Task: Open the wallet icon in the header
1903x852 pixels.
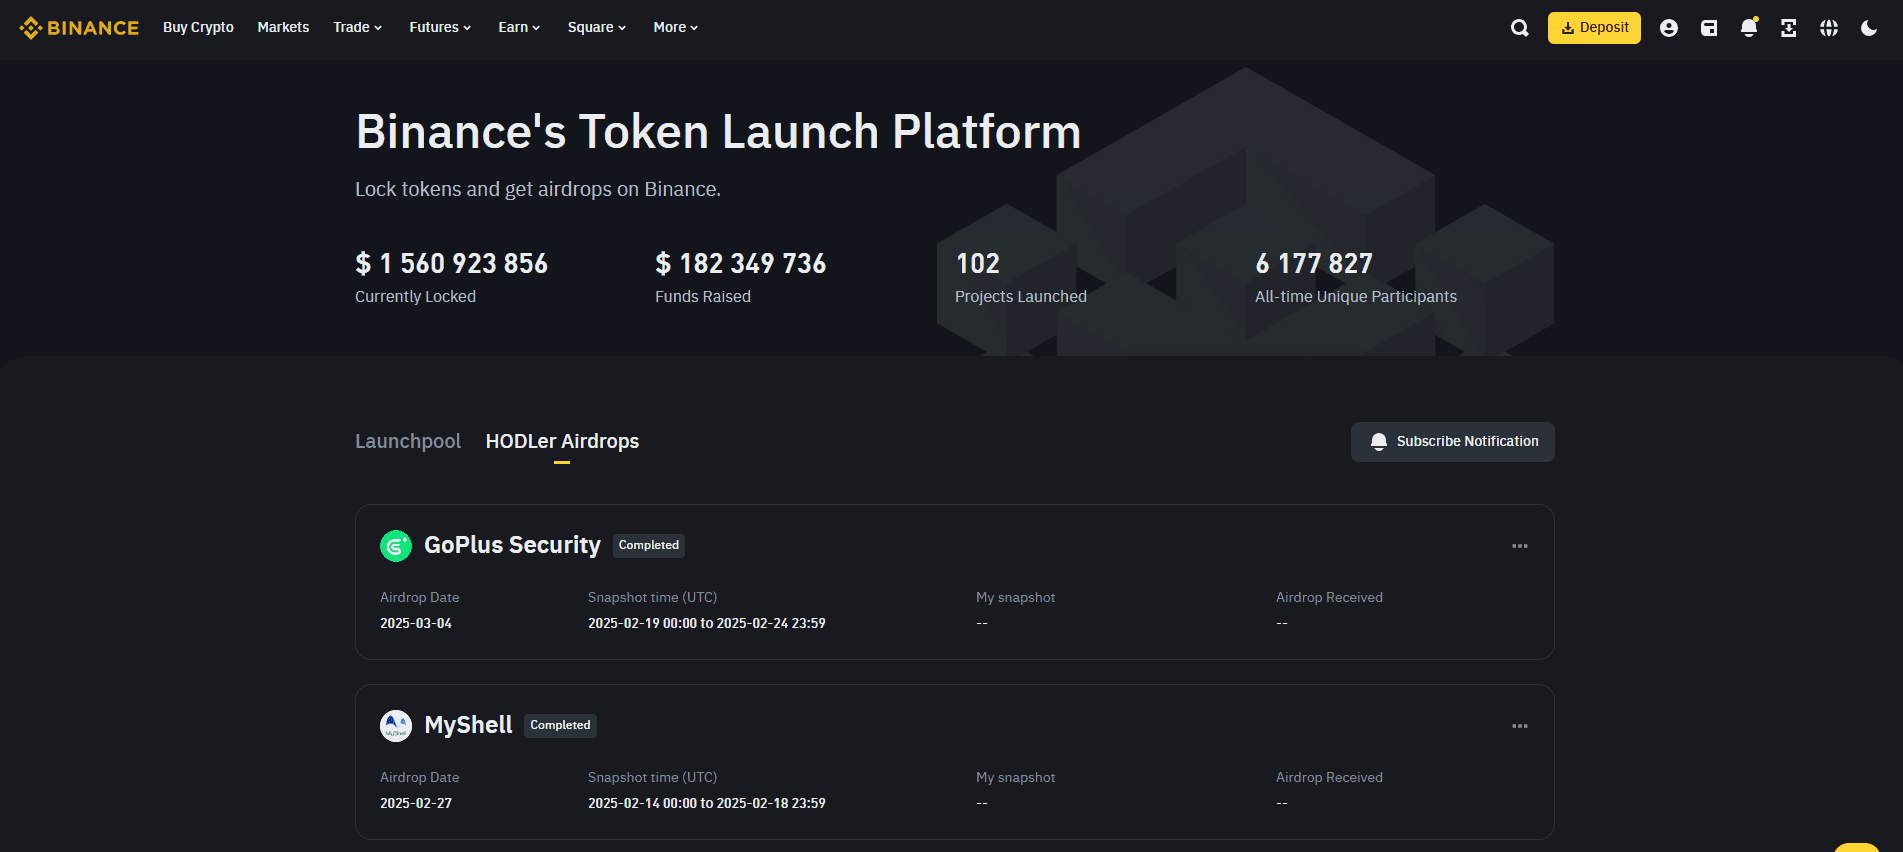Action: pos(1709,28)
